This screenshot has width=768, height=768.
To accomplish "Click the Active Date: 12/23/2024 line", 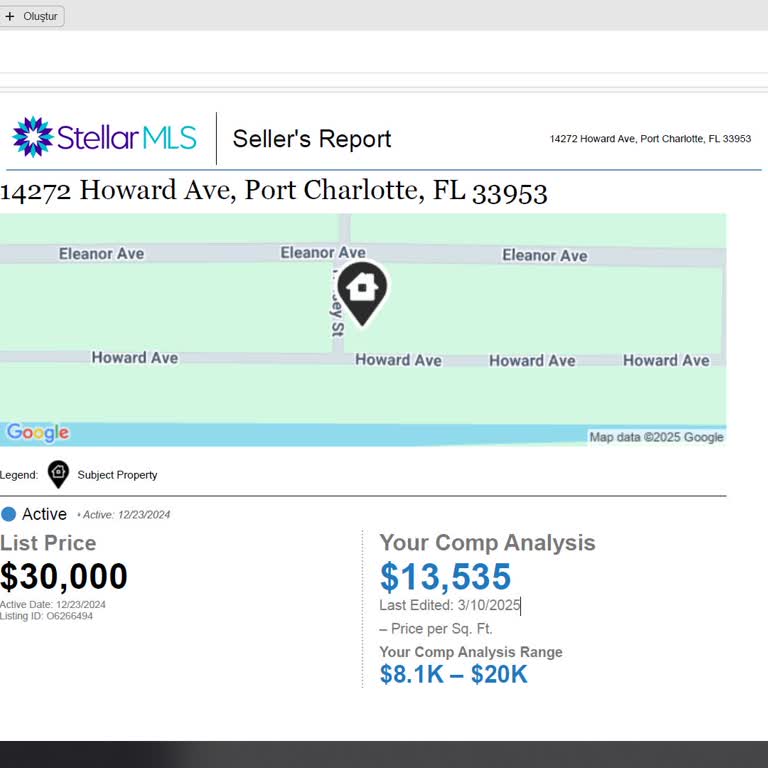I will click(53, 604).
